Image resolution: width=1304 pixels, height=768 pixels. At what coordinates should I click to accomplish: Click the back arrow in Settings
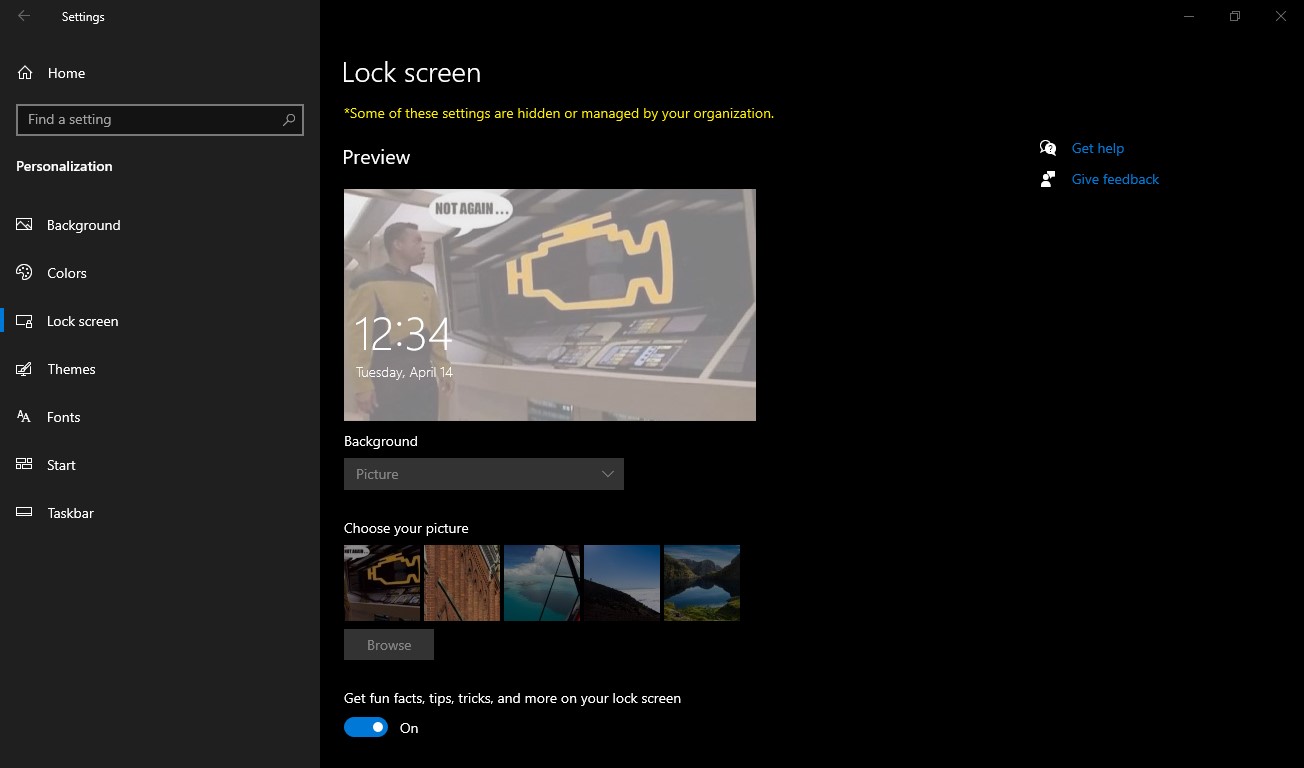24,16
